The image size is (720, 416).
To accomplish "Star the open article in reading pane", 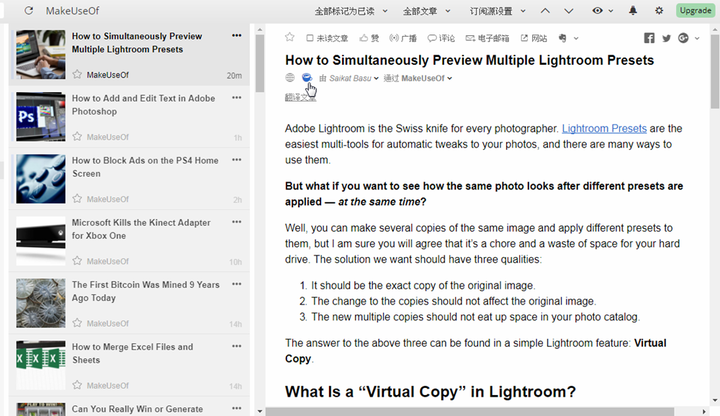I will tap(289, 37).
